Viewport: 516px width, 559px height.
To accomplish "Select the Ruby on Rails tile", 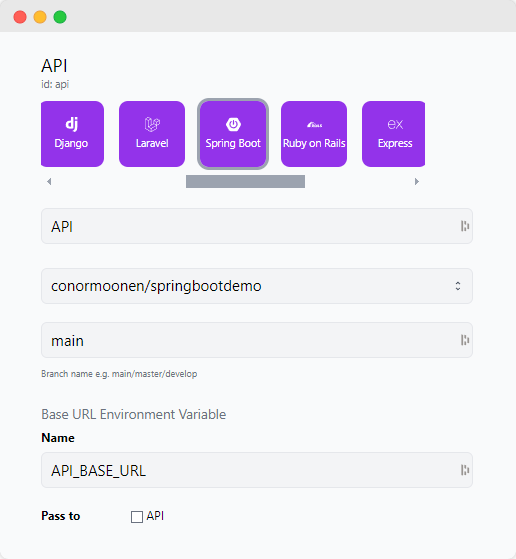I will (314, 134).
